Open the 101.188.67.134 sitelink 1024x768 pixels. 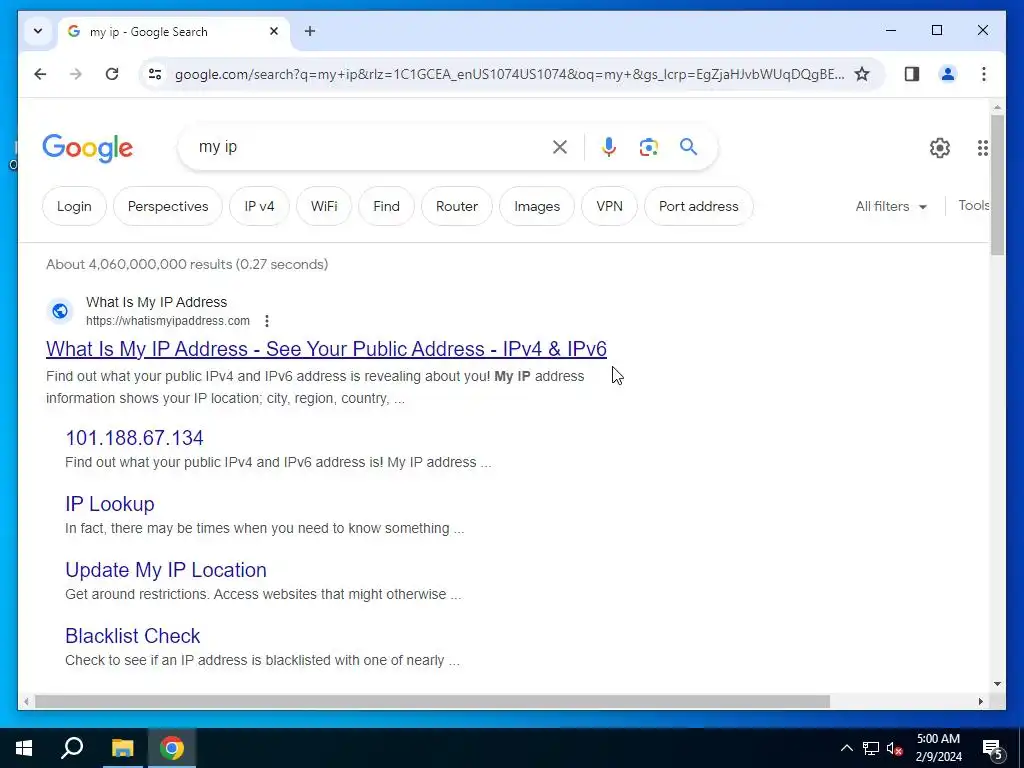click(135, 438)
